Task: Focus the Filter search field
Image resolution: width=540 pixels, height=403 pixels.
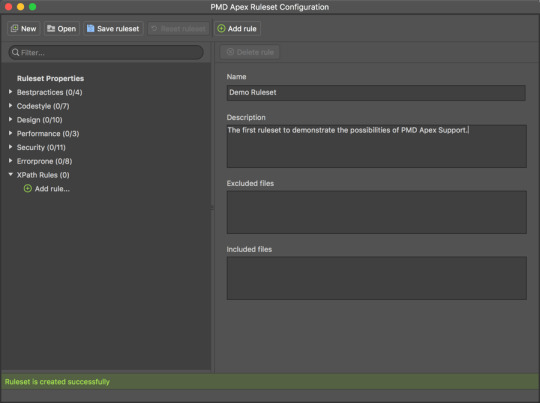Action: pyautogui.click(x=106, y=52)
